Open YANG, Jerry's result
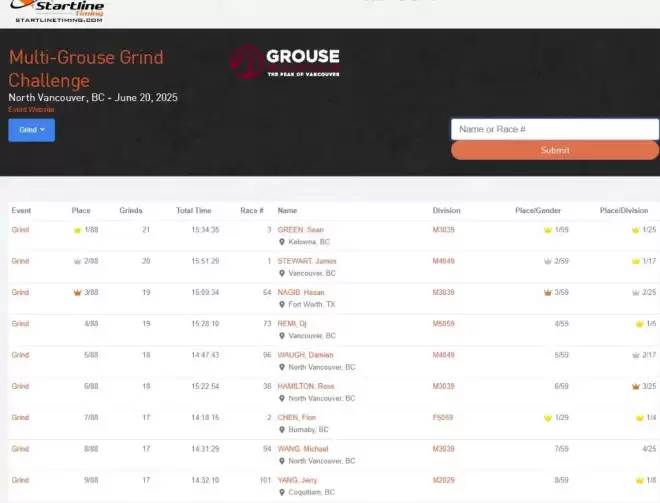 297,480
